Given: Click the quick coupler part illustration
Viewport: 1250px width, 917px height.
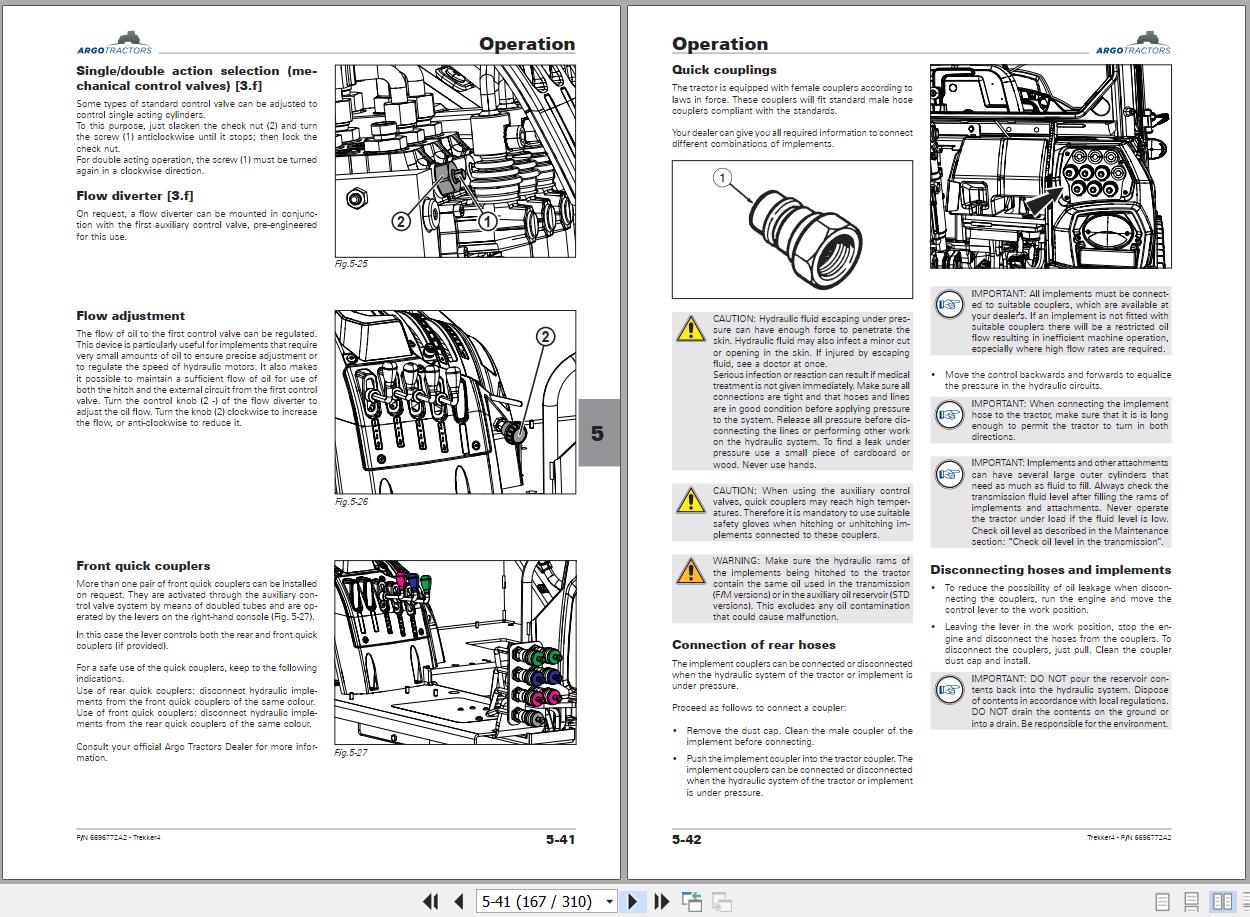Looking at the screenshot, I should tap(792, 229).
